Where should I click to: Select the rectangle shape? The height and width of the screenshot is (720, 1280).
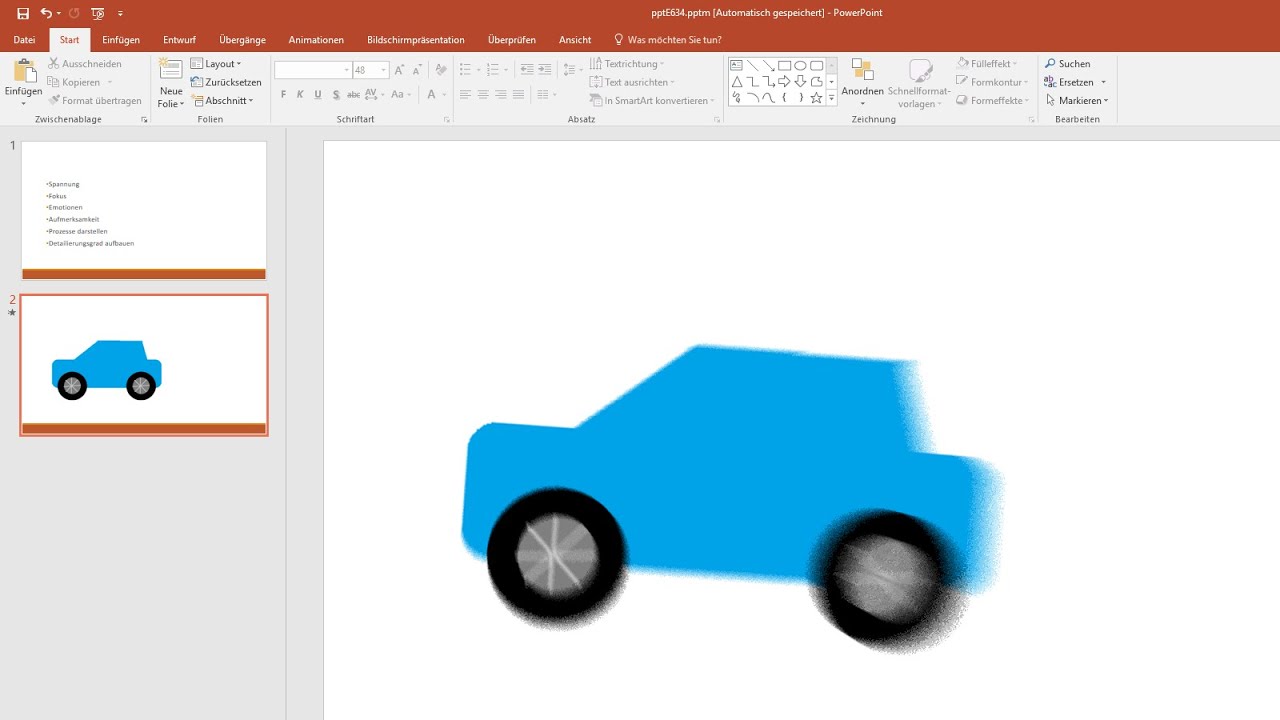(784, 65)
